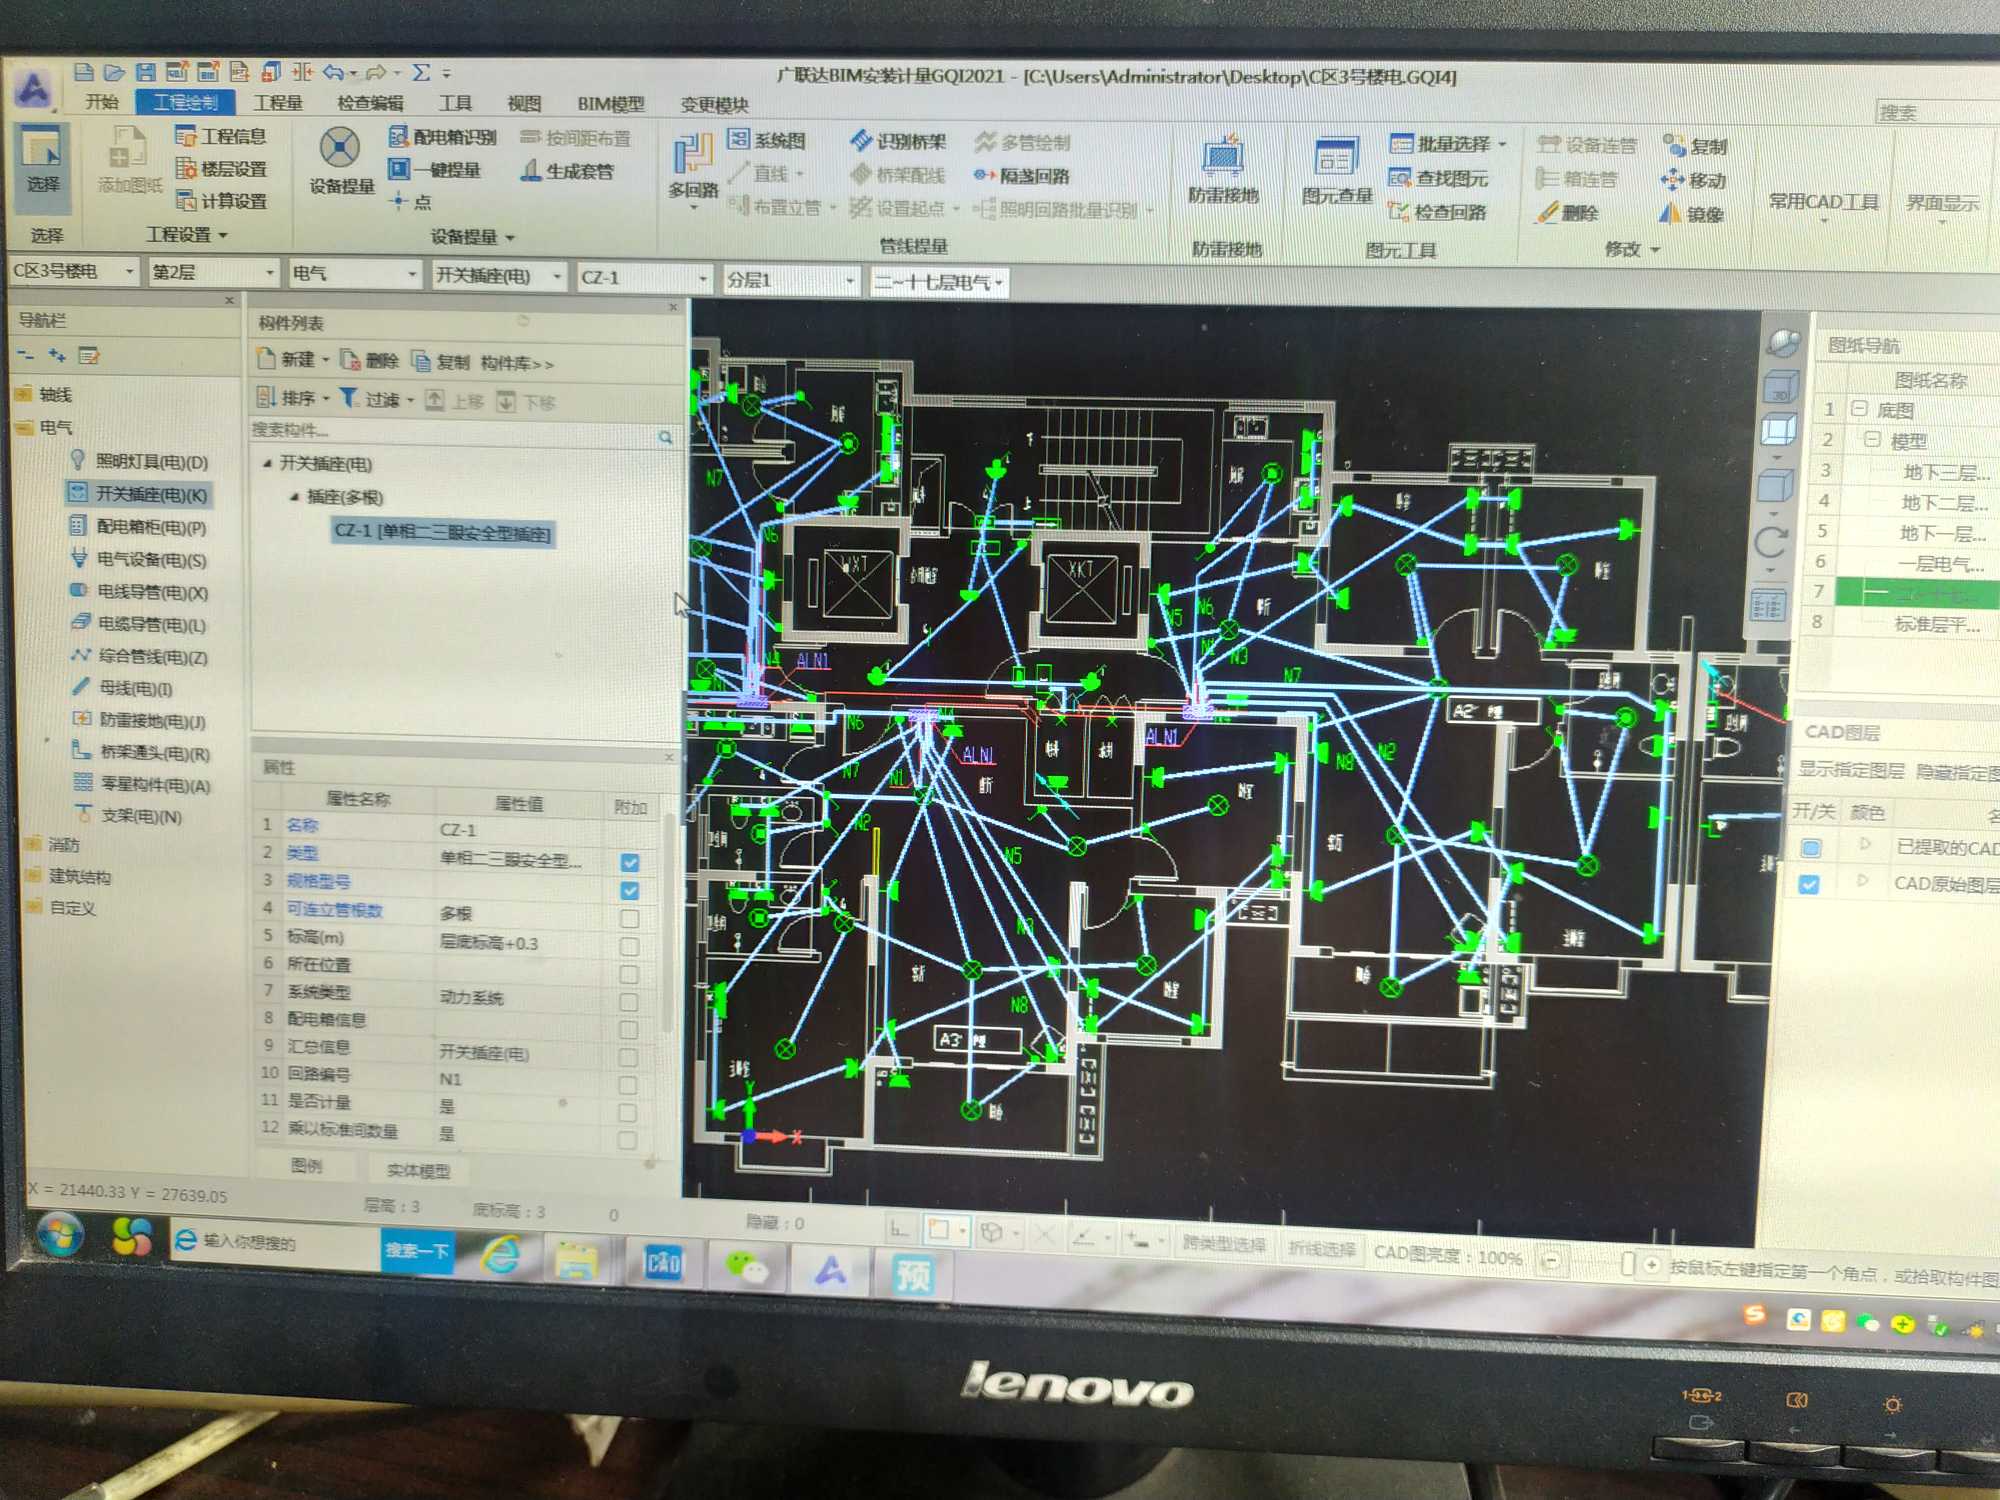This screenshot has height=1500, width=2000.
Task: Open the 分层1 dropdown
Action: pyautogui.click(x=790, y=280)
